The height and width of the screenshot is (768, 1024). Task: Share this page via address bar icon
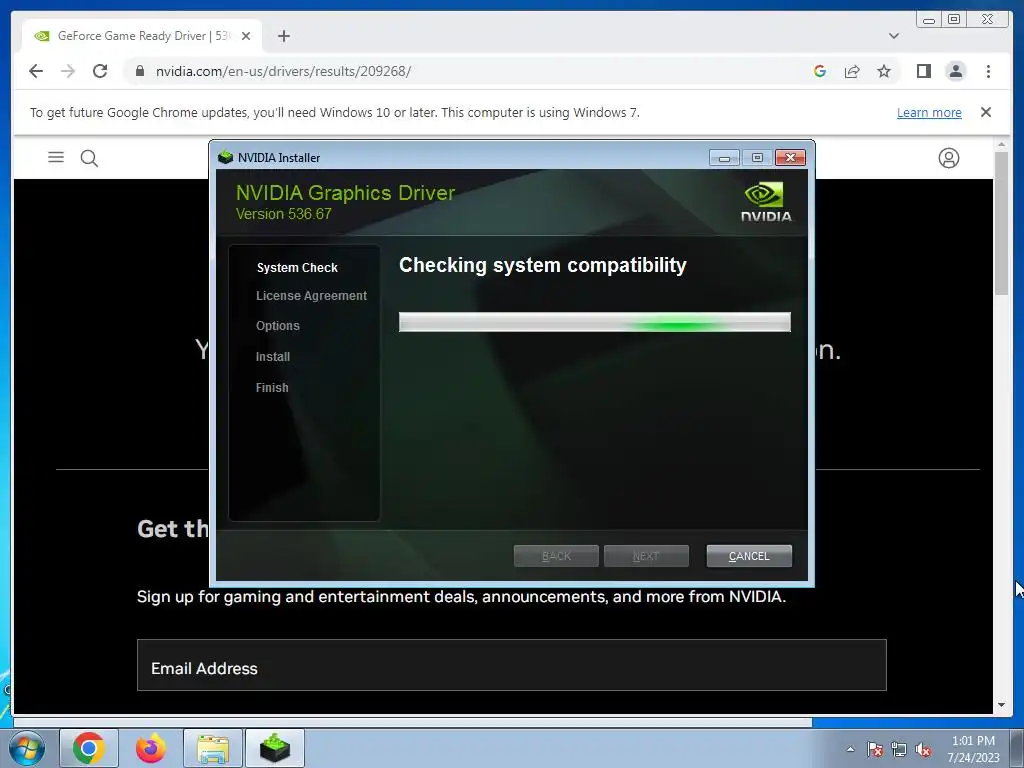(852, 71)
